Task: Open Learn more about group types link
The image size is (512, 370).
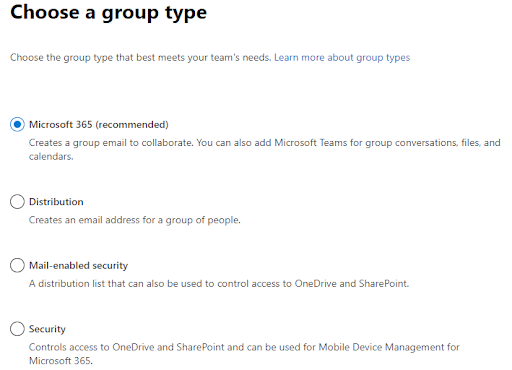Action: click(x=342, y=58)
